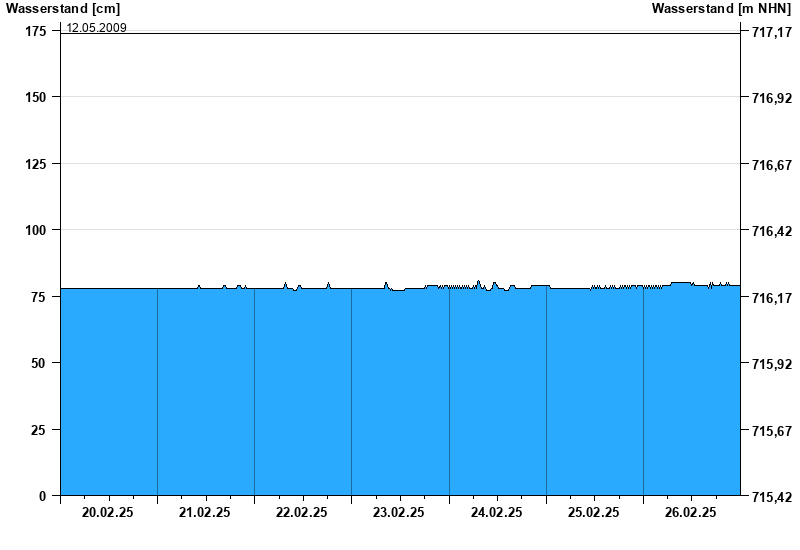This screenshot has width=800, height=550.
Task: Pick the 23.02.25 date label
Action: point(399,512)
